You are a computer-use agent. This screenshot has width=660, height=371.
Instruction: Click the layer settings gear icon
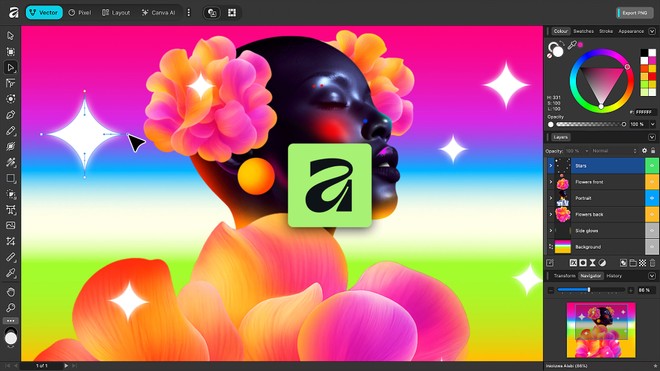pyautogui.click(x=644, y=151)
